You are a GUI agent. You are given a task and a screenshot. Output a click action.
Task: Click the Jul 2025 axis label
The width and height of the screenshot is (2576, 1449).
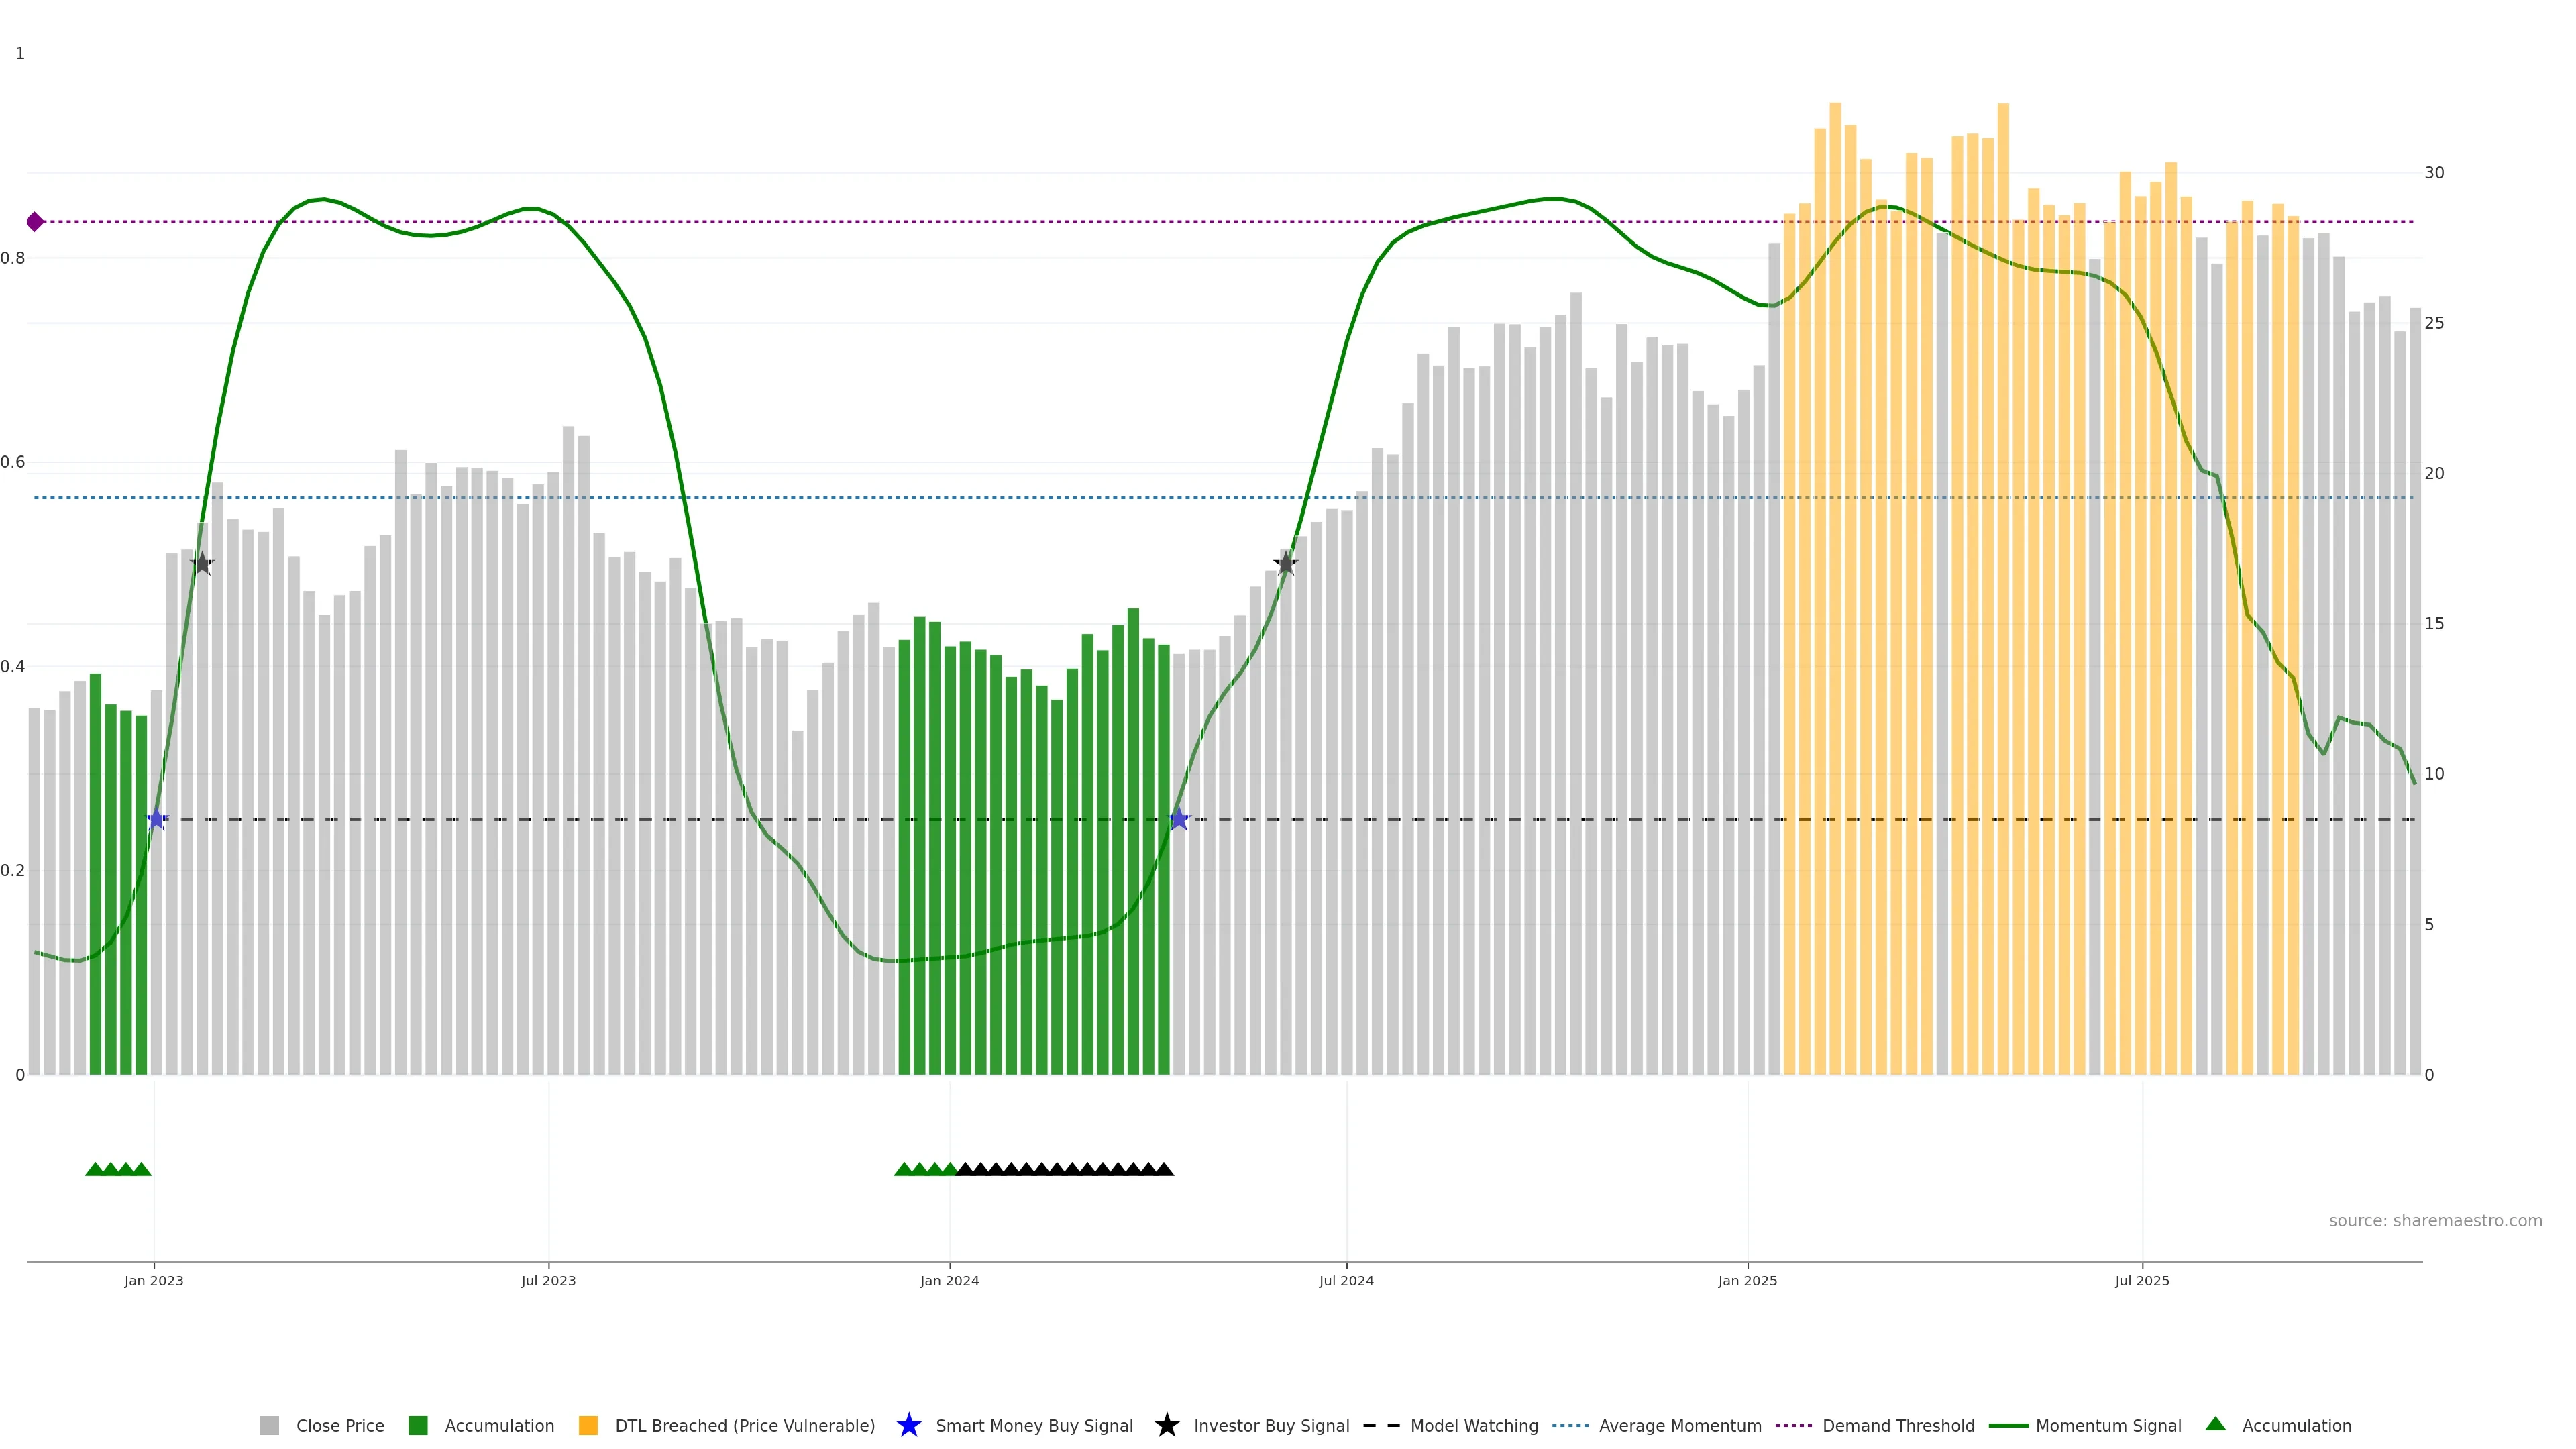click(2142, 1280)
